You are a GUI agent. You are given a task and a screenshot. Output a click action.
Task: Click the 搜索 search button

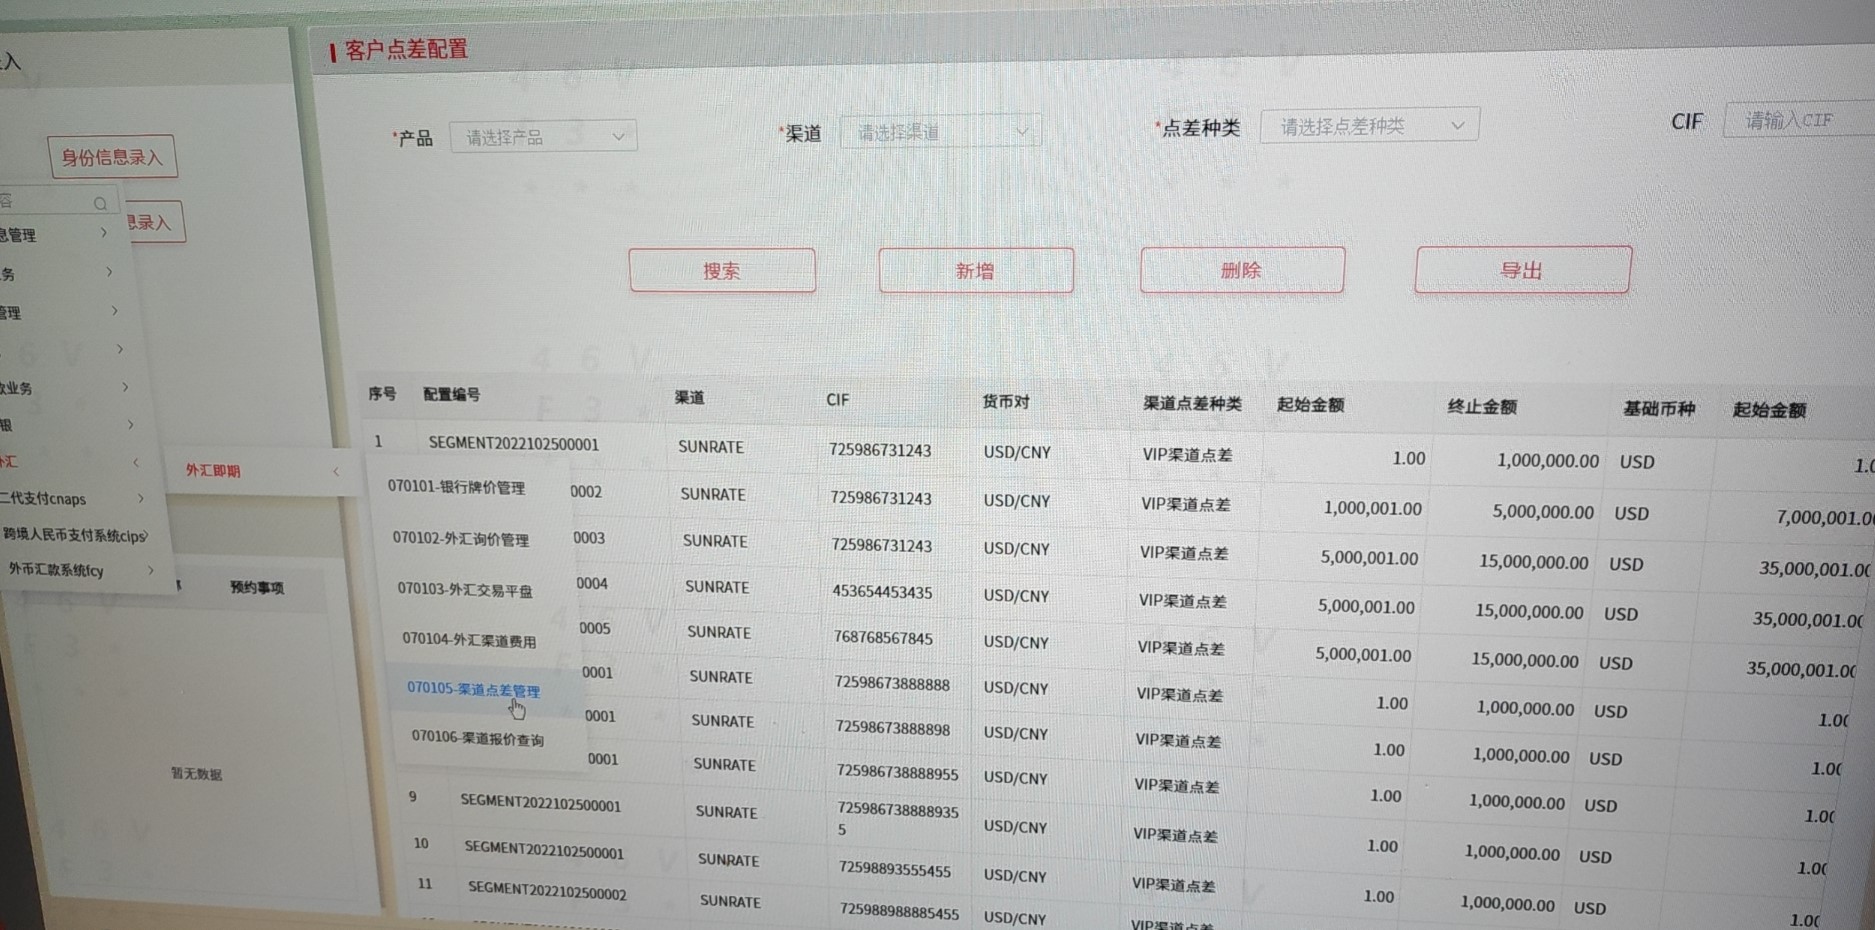pyautogui.click(x=722, y=271)
